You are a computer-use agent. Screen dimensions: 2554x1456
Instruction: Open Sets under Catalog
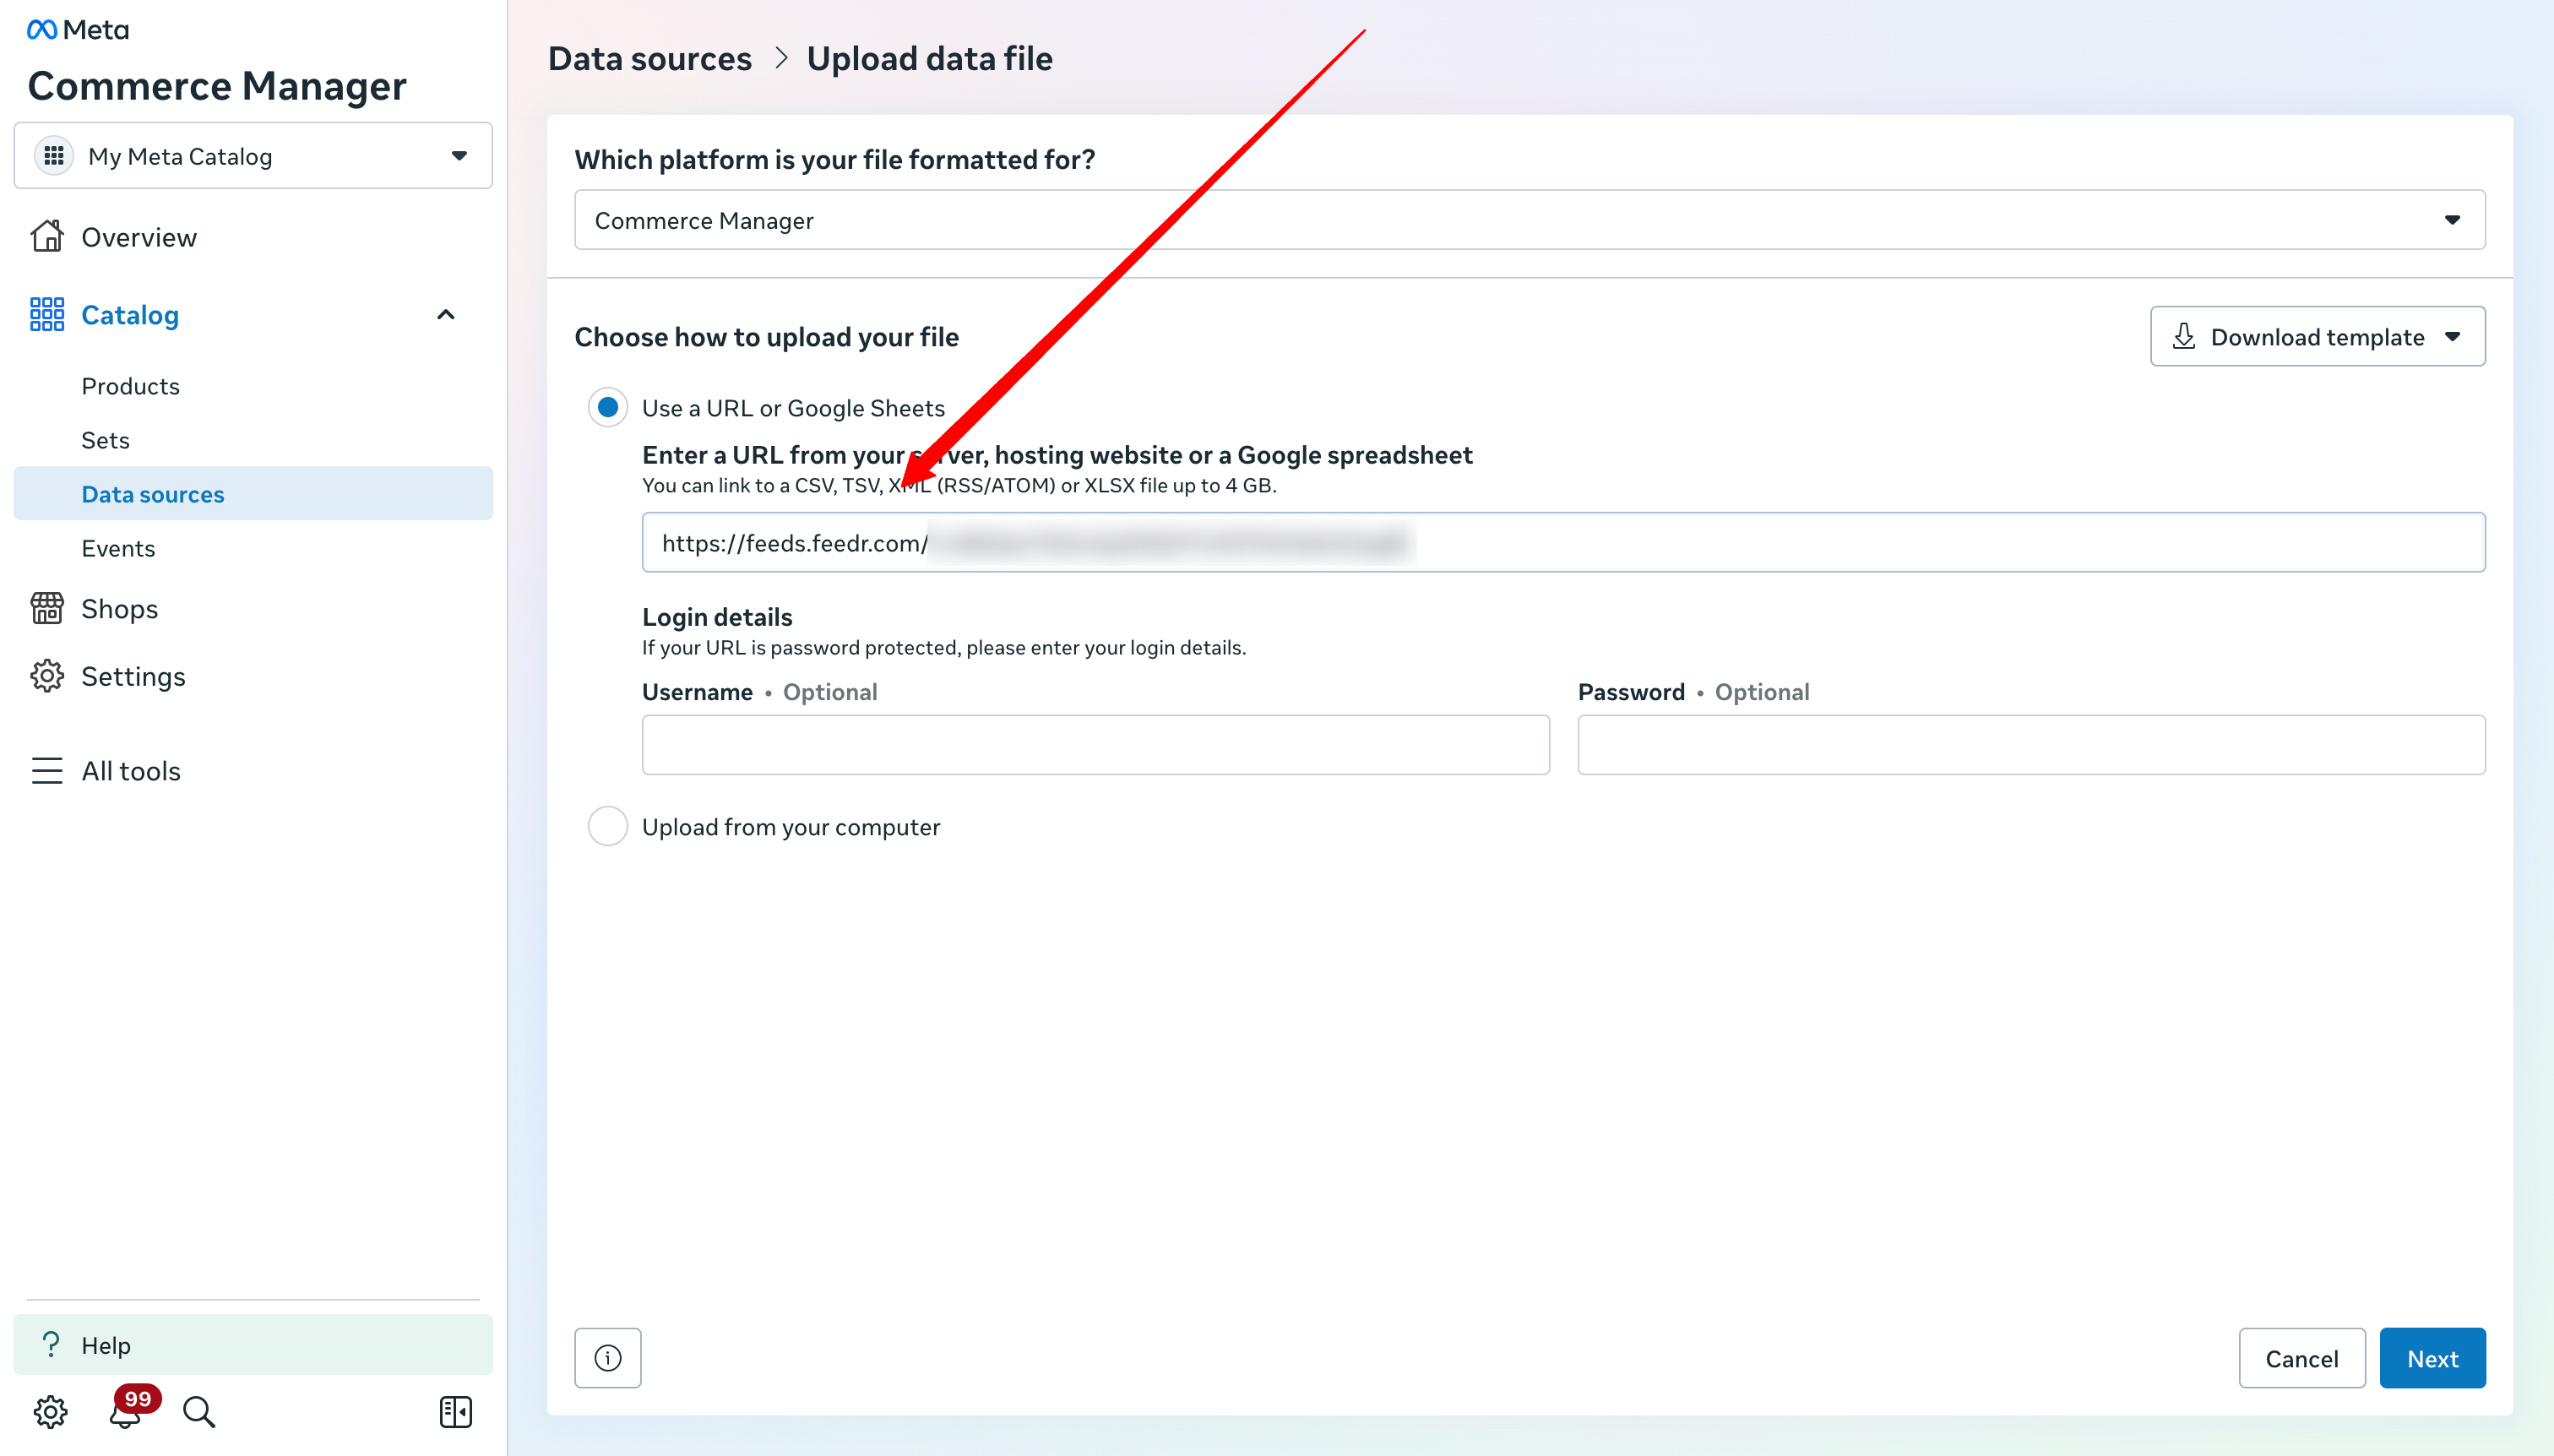point(106,440)
